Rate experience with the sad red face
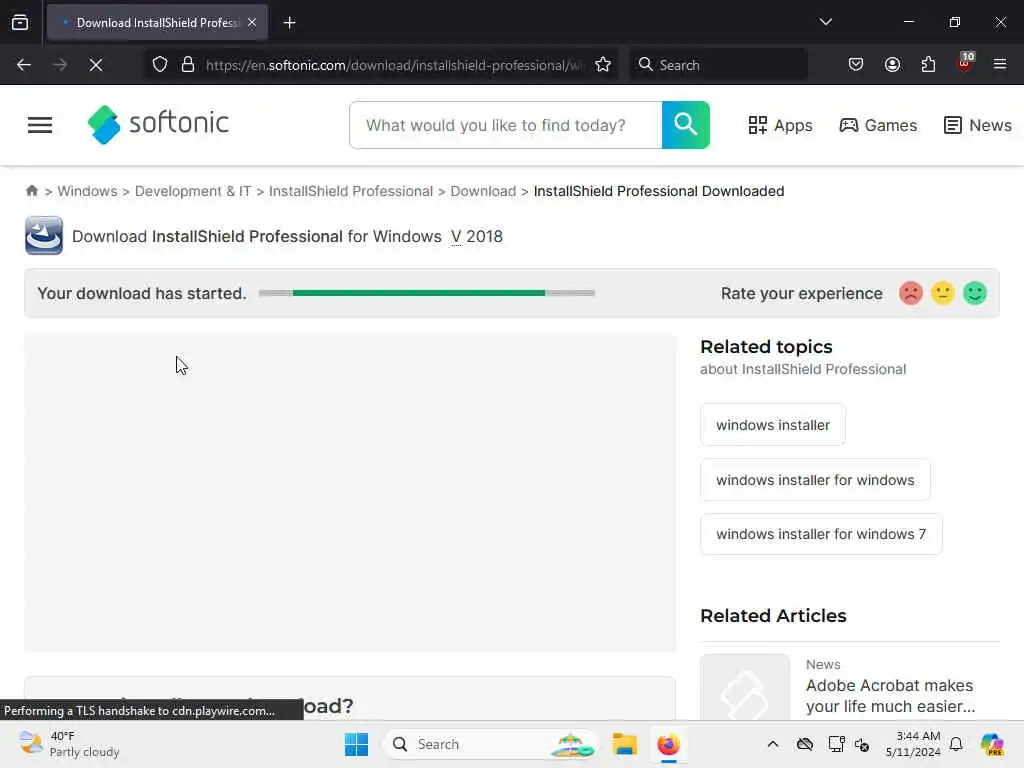The width and height of the screenshot is (1024, 768). pyautogui.click(x=910, y=293)
